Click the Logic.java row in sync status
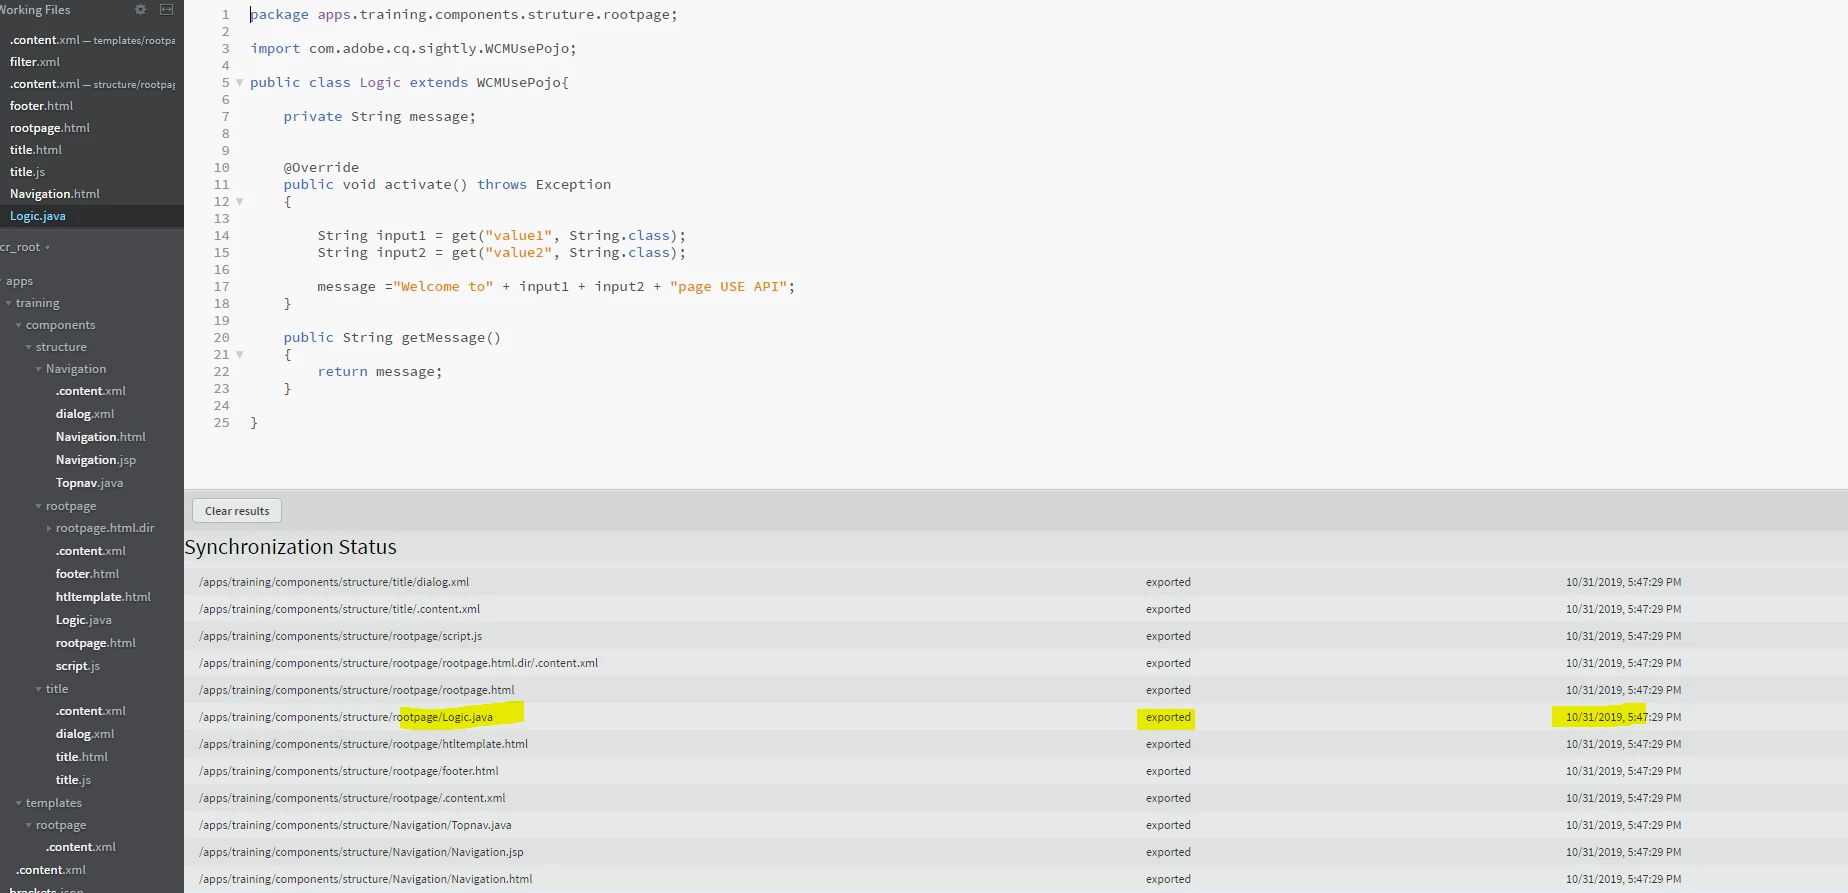The width and height of the screenshot is (1848, 893). [x=1016, y=717]
